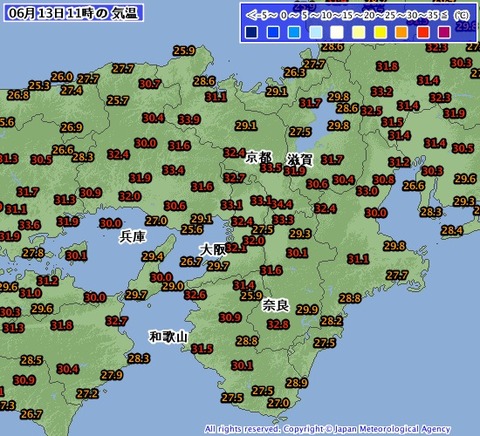Screen dimensions: 480x436
Task: Select the 27.0 reading at the southern tip
Action: pos(278,403)
